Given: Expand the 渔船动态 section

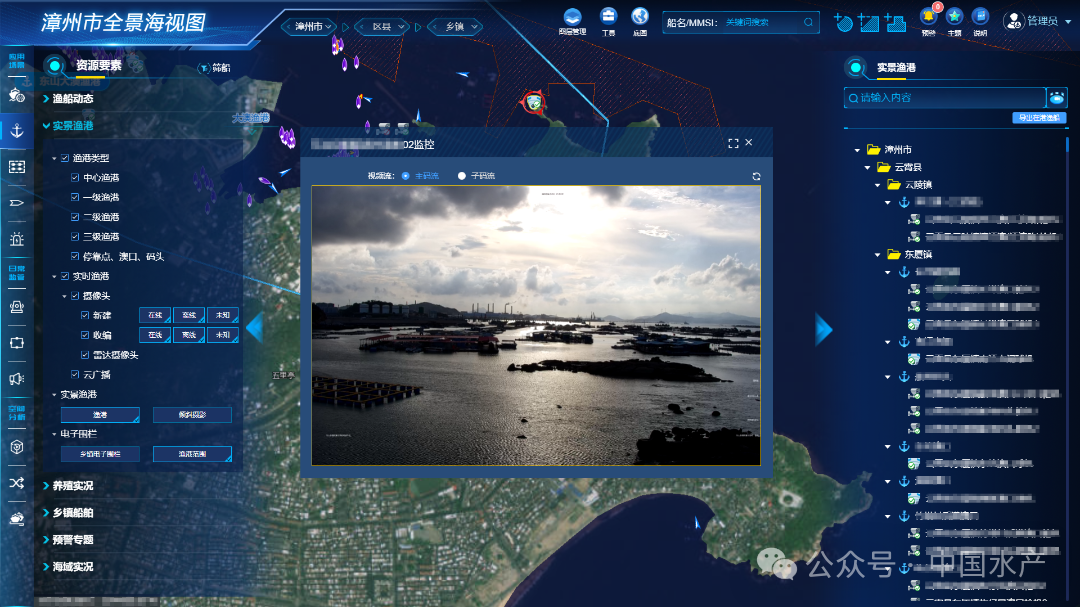Looking at the screenshot, I should click(x=69, y=99).
